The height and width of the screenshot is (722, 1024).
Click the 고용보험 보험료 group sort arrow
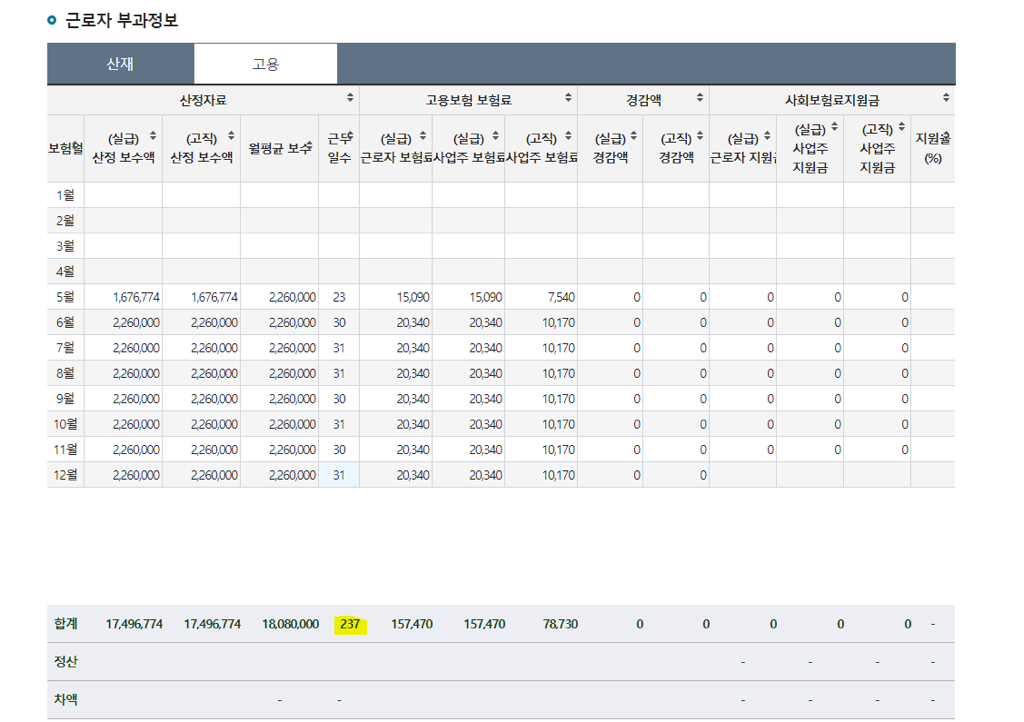[x=568, y=98]
